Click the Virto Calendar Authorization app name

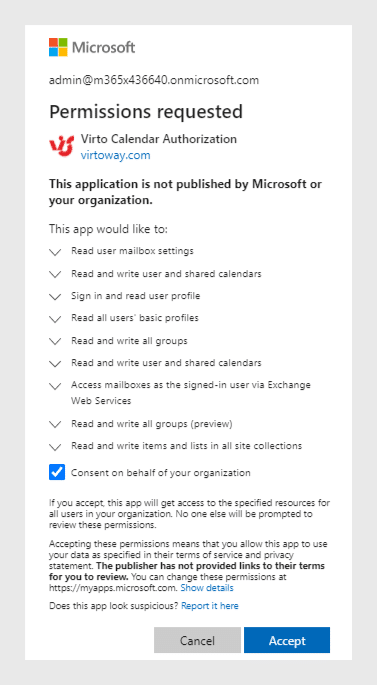coord(159,139)
